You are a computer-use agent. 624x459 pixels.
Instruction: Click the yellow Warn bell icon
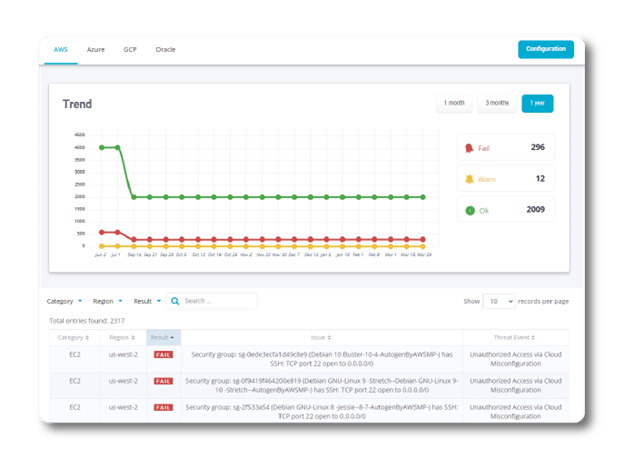click(470, 179)
